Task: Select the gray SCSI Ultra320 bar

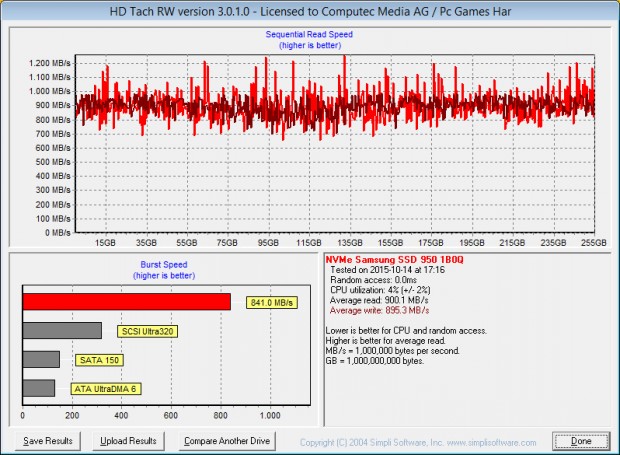Action: [x=62, y=331]
